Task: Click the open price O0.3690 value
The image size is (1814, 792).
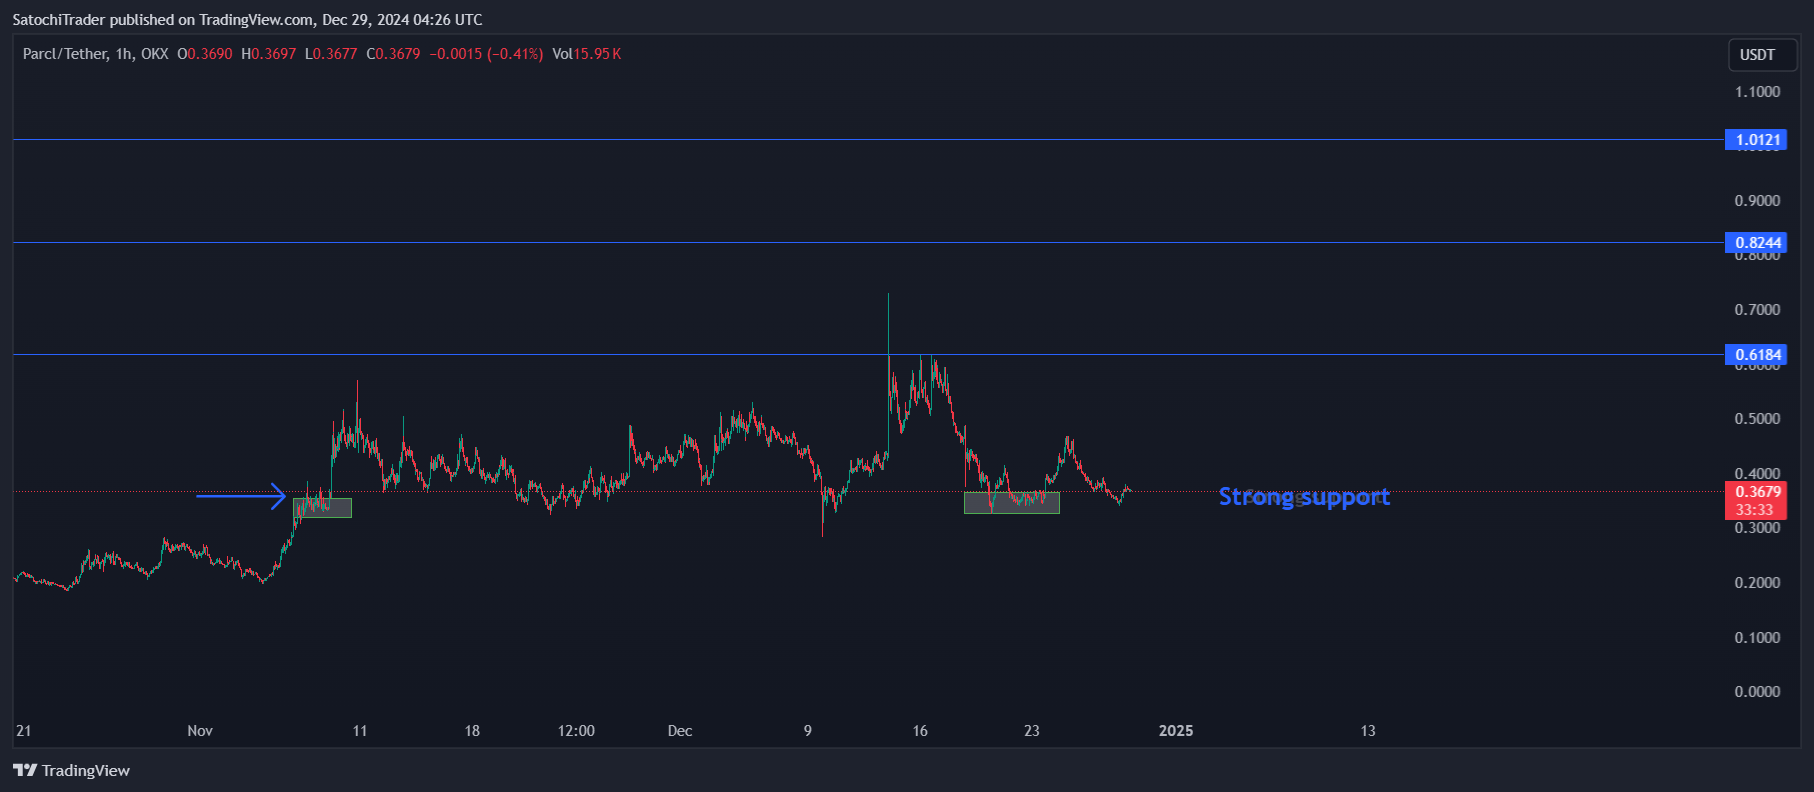Action: pos(205,54)
